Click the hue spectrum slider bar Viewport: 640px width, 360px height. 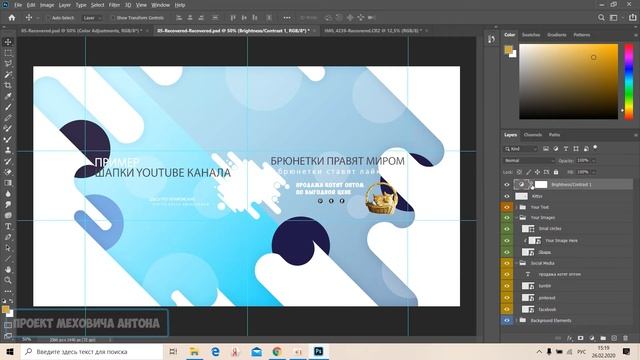[x=629, y=82]
